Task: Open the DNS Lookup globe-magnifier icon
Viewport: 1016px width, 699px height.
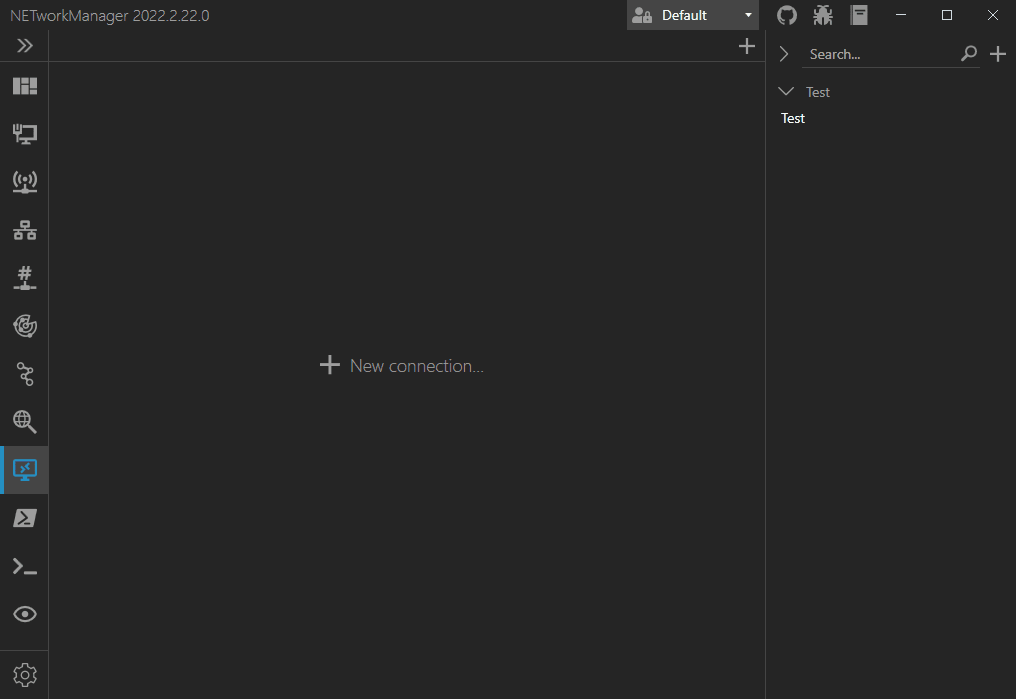Action: click(25, 422)
